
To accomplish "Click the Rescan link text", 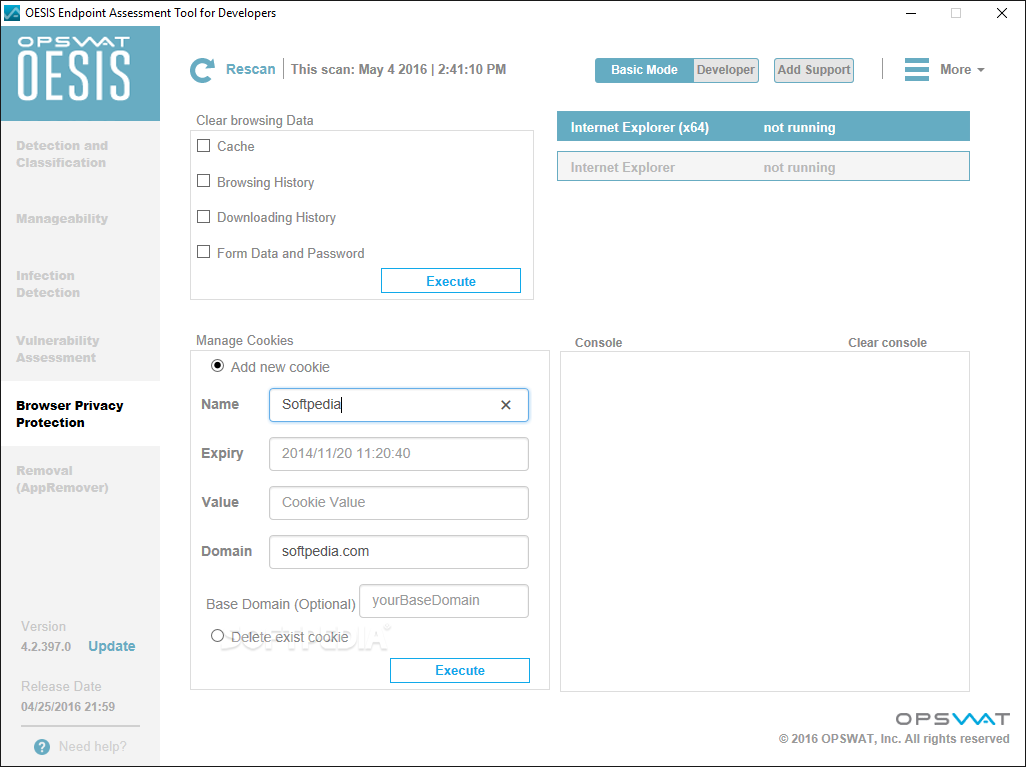I will [251, 69].
